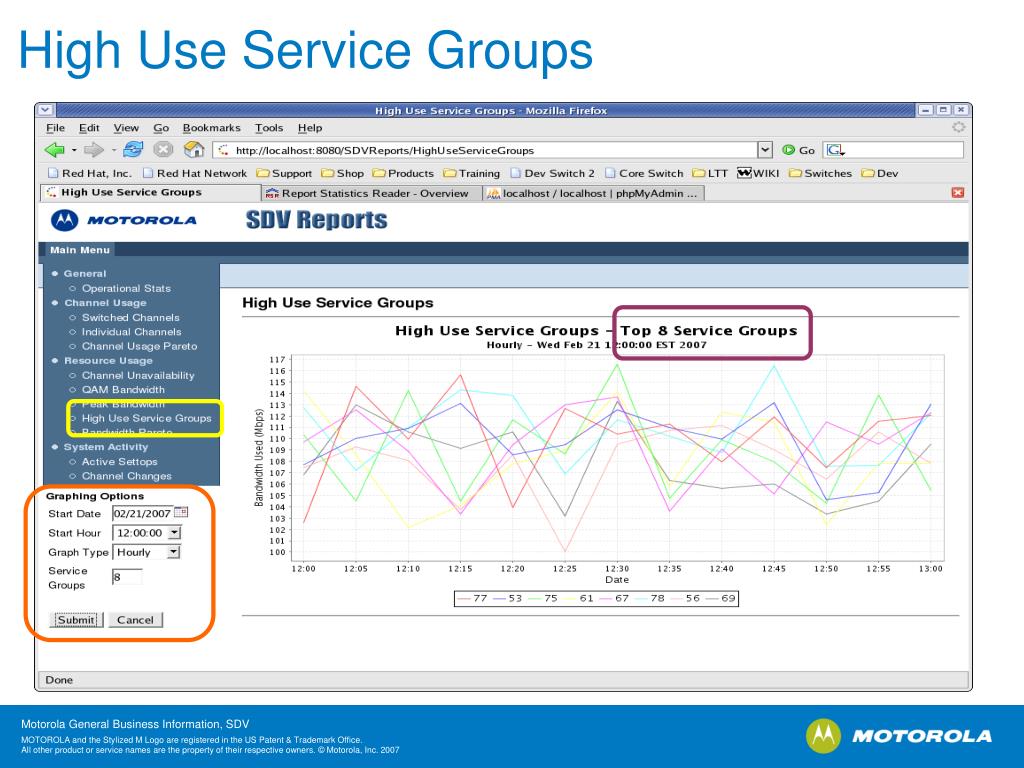Open the Dev bookmarks folder
This screenshot has height=768, width=1024.
pos(880,173)
